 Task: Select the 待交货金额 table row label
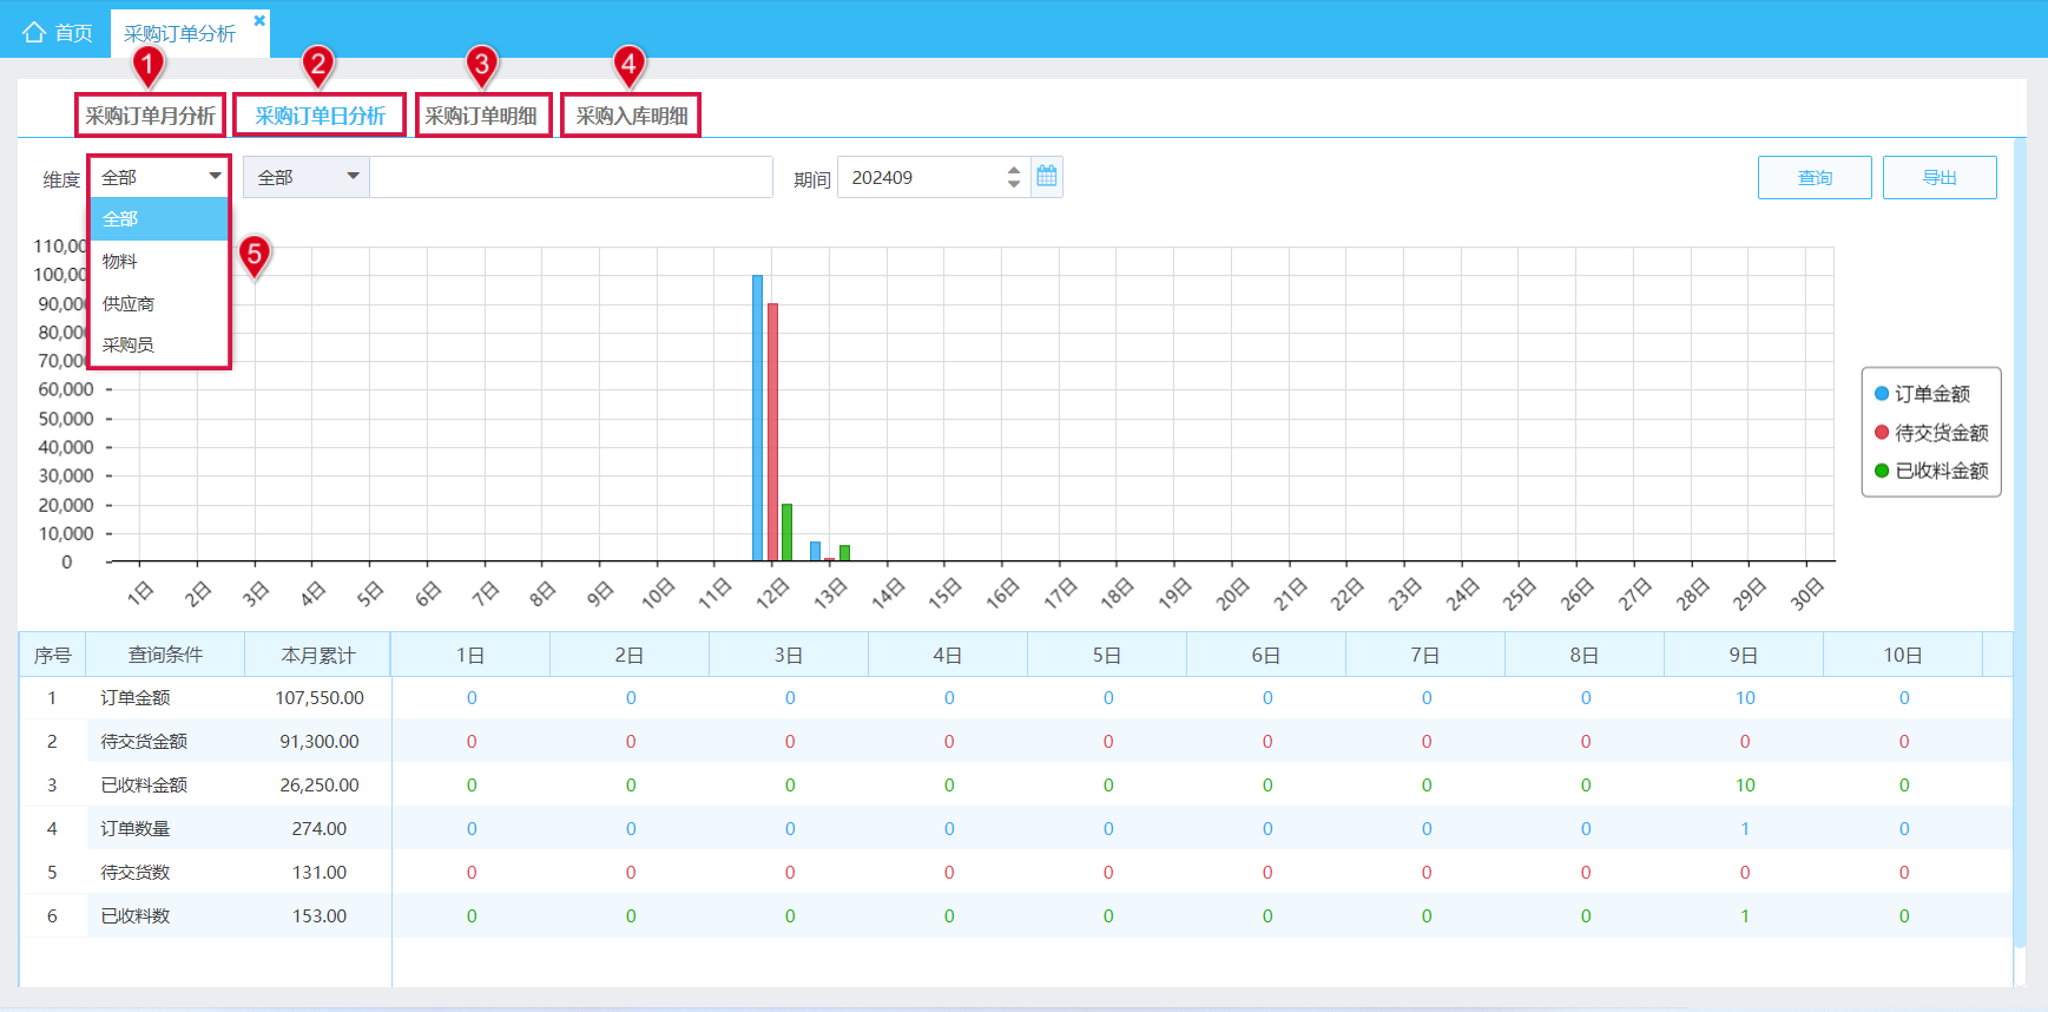coord(144,741)
